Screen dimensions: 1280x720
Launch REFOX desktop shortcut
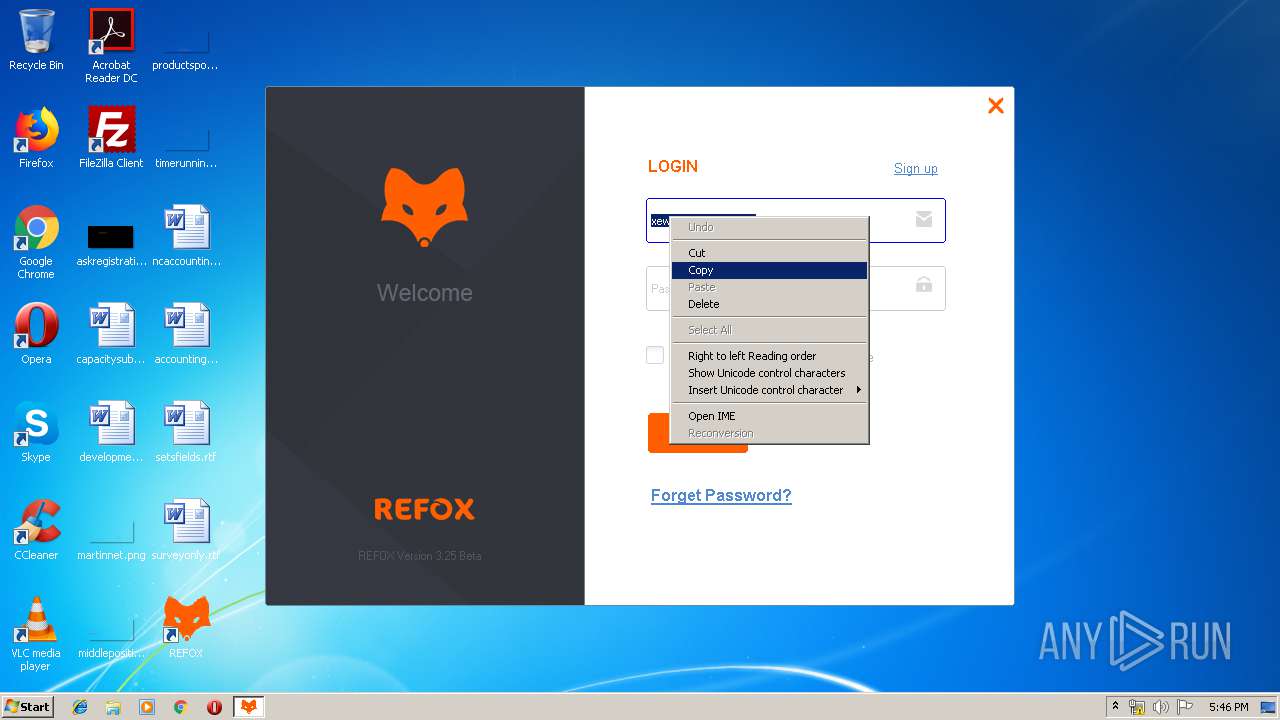pyautogui.click(x=186, y=628)
